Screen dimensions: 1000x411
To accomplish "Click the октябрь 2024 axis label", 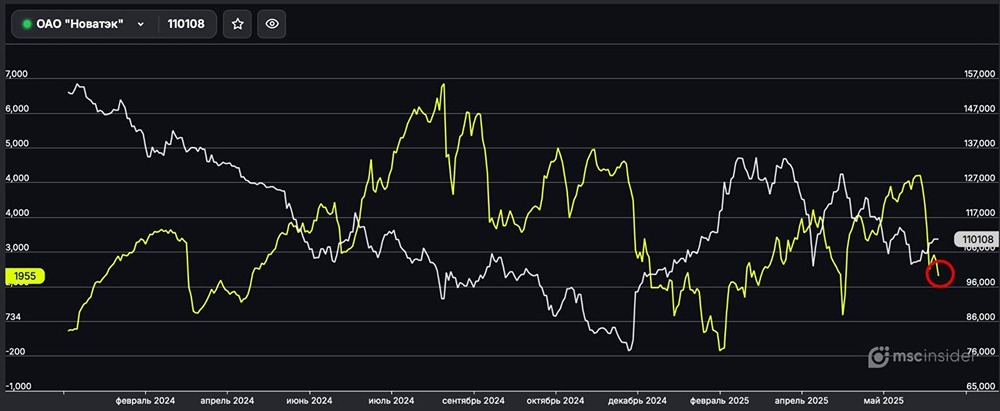I will (555, 401).
